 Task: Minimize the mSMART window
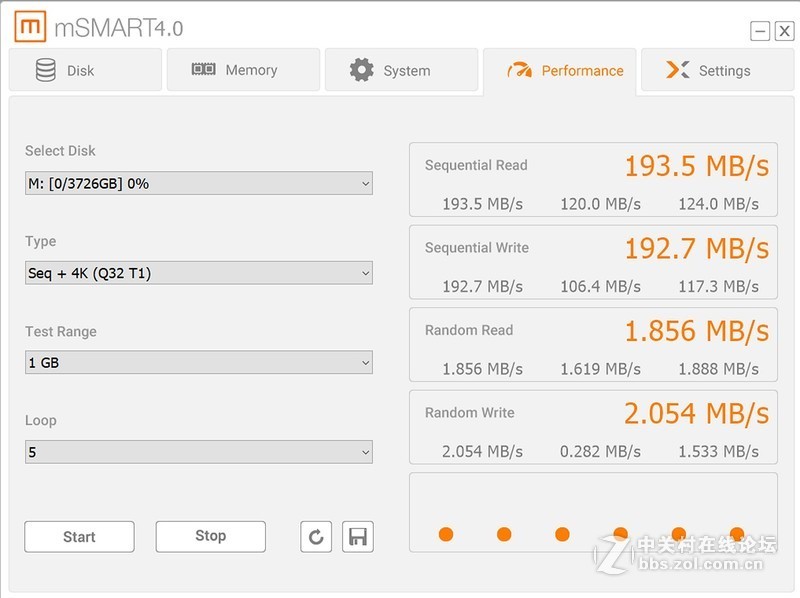pyautogui.click(x=760, y=31)
